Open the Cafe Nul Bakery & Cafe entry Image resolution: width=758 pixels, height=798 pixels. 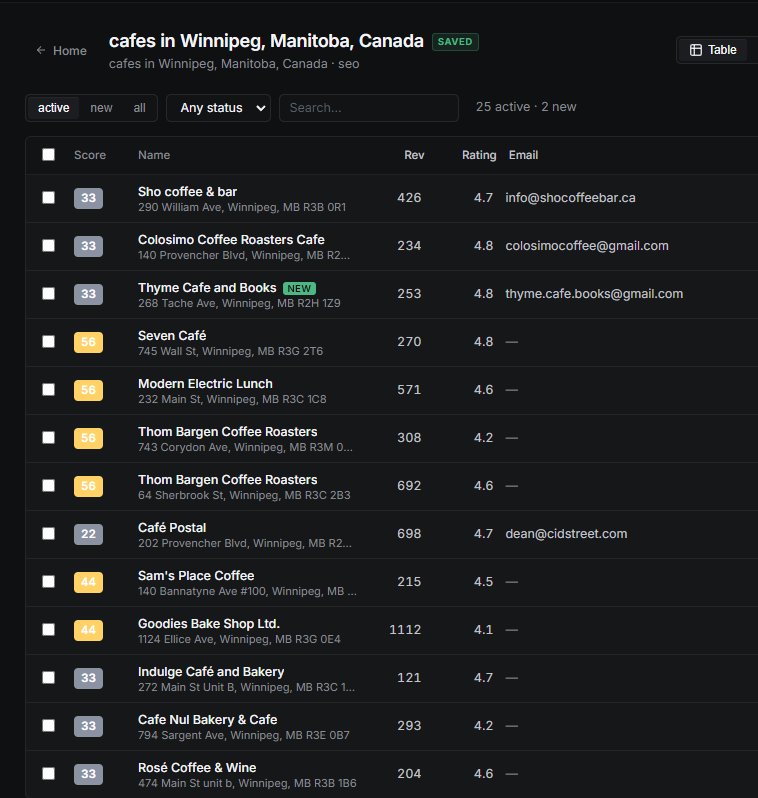[208, 720]
